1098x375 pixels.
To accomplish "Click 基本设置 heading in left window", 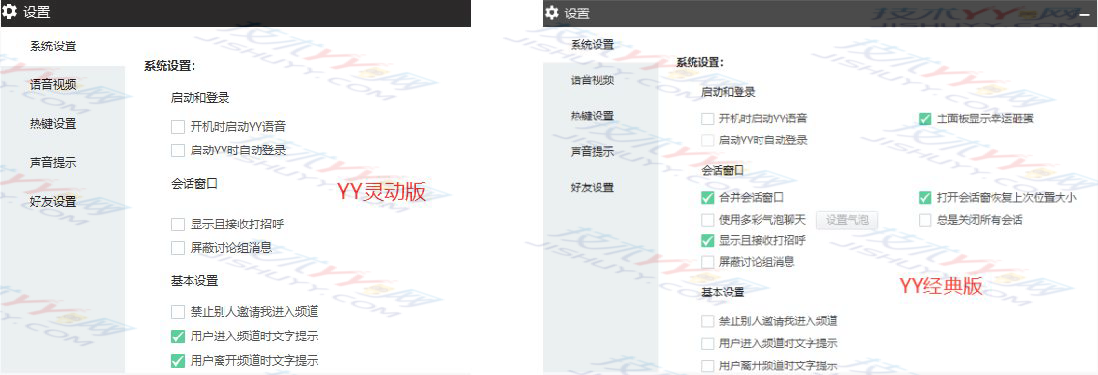I will [x=195, y=281].
